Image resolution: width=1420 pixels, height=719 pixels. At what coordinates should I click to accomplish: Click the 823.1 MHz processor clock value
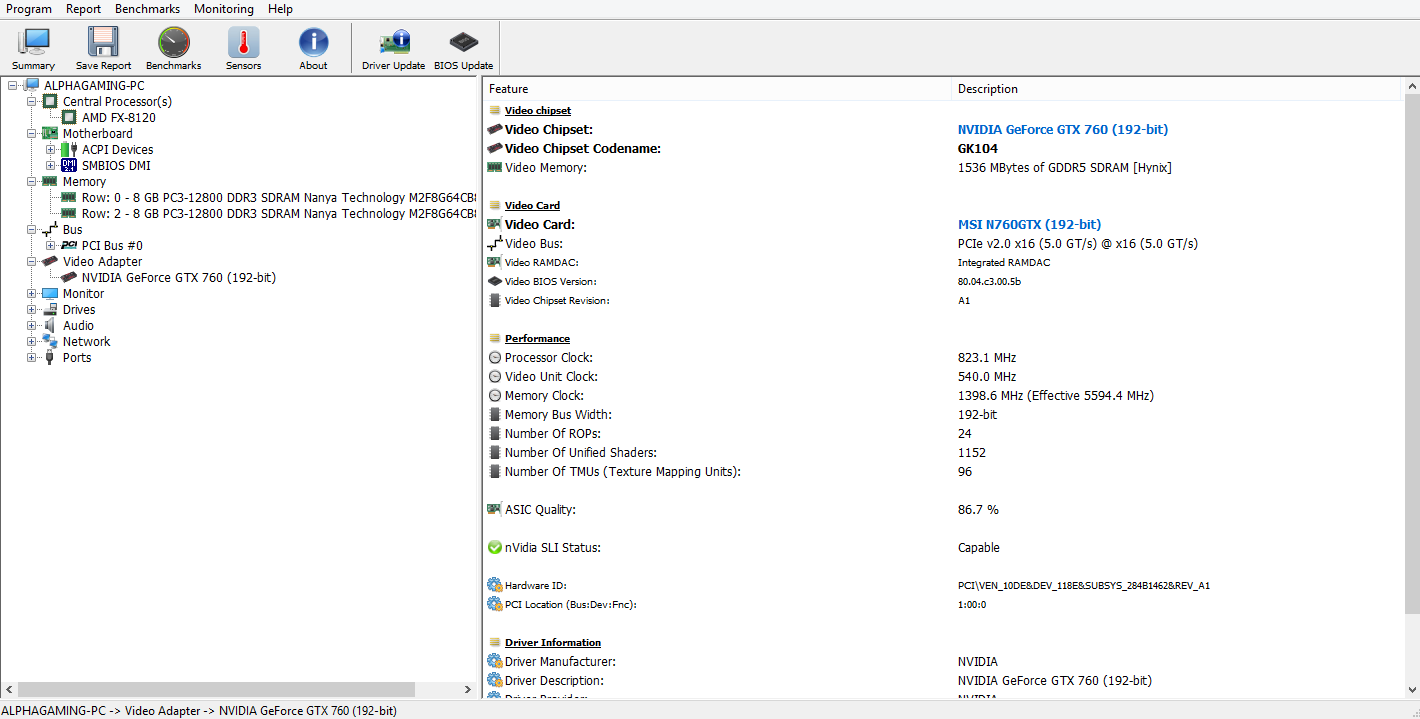click(987, 357)
